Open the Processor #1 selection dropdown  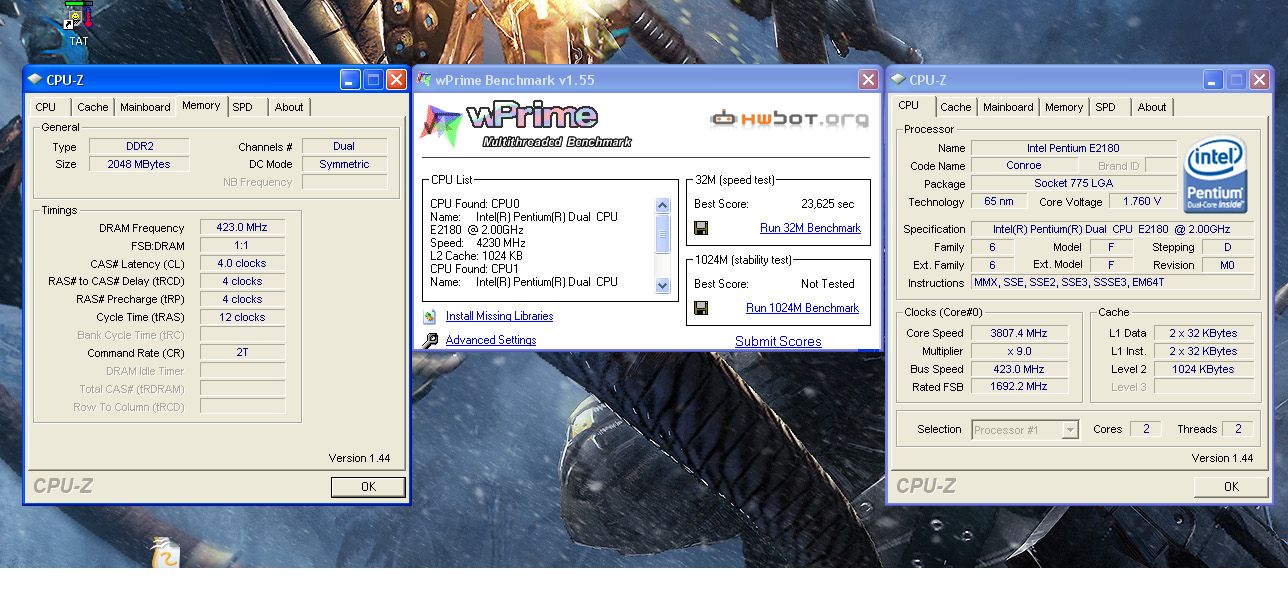point(1026,430)
